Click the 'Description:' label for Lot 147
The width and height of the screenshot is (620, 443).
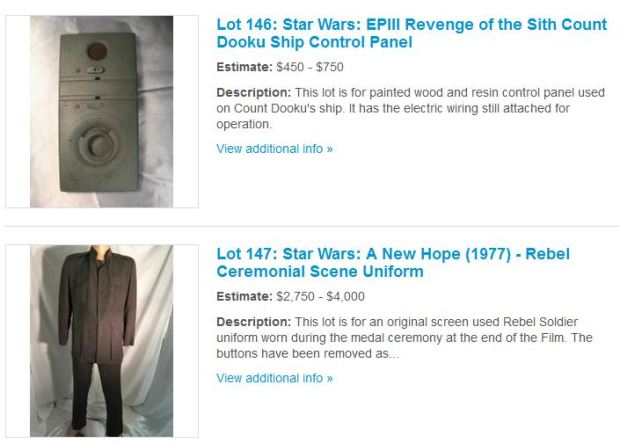coord(253,322)
